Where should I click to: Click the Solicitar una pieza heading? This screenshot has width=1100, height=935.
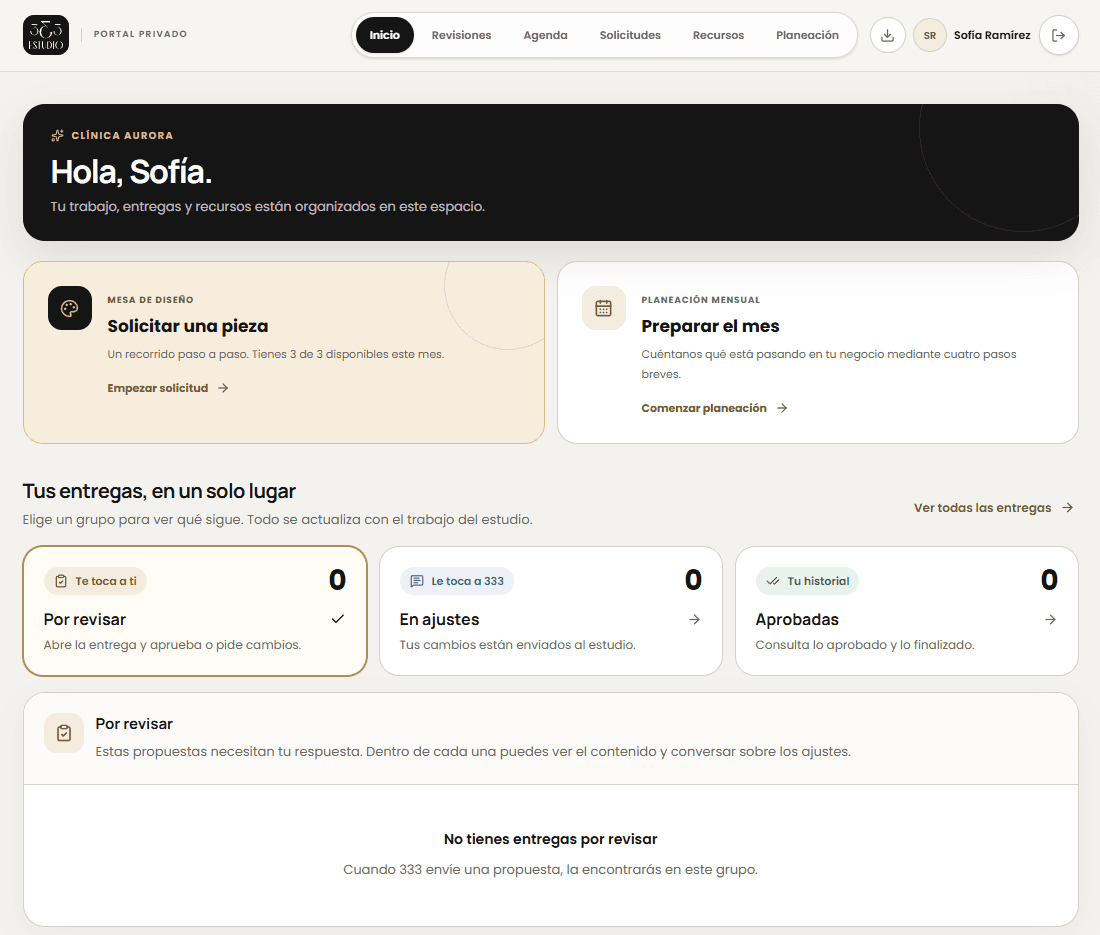[x=188, y=326]
